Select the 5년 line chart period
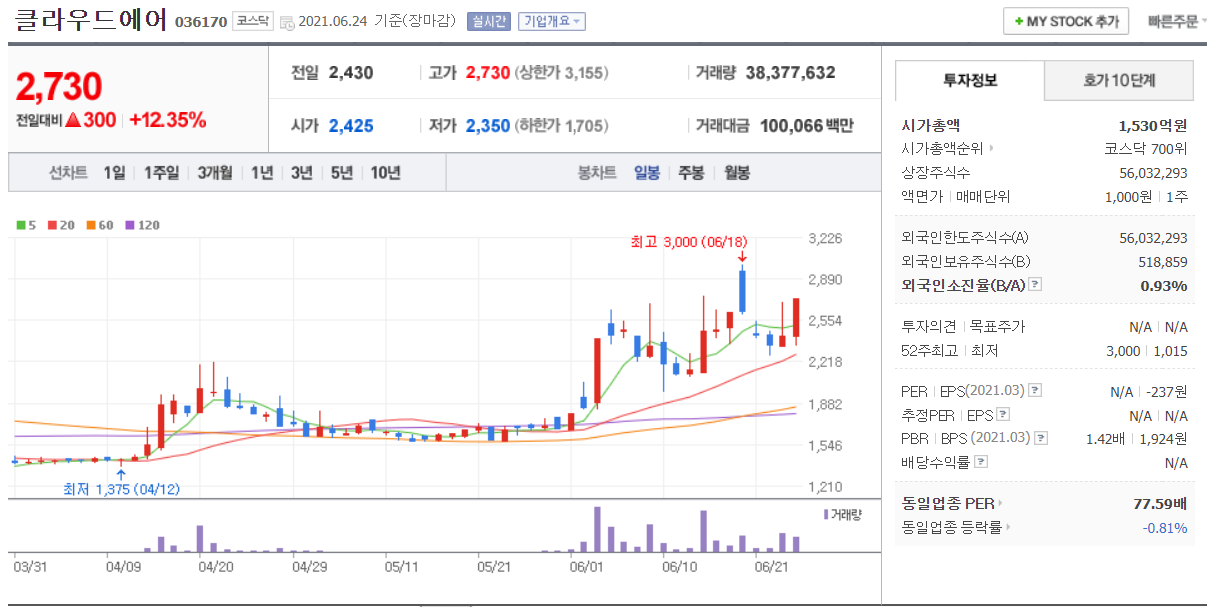 coord(341,172)
